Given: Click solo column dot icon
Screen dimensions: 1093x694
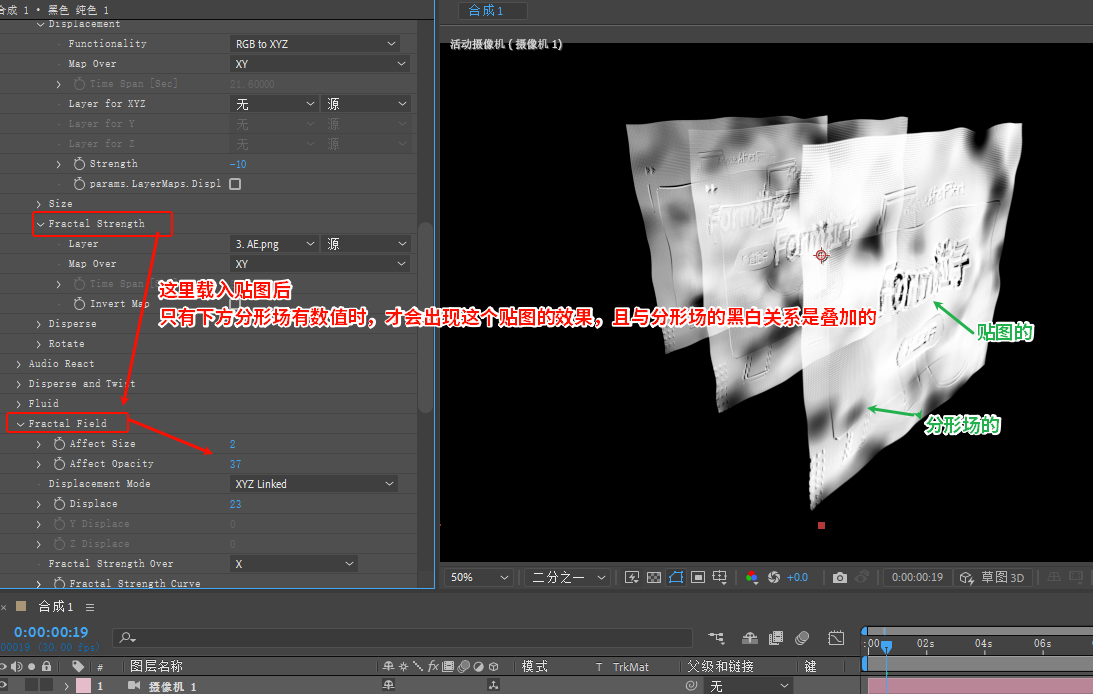Looking at the screenshot, I should coord(31,666).
